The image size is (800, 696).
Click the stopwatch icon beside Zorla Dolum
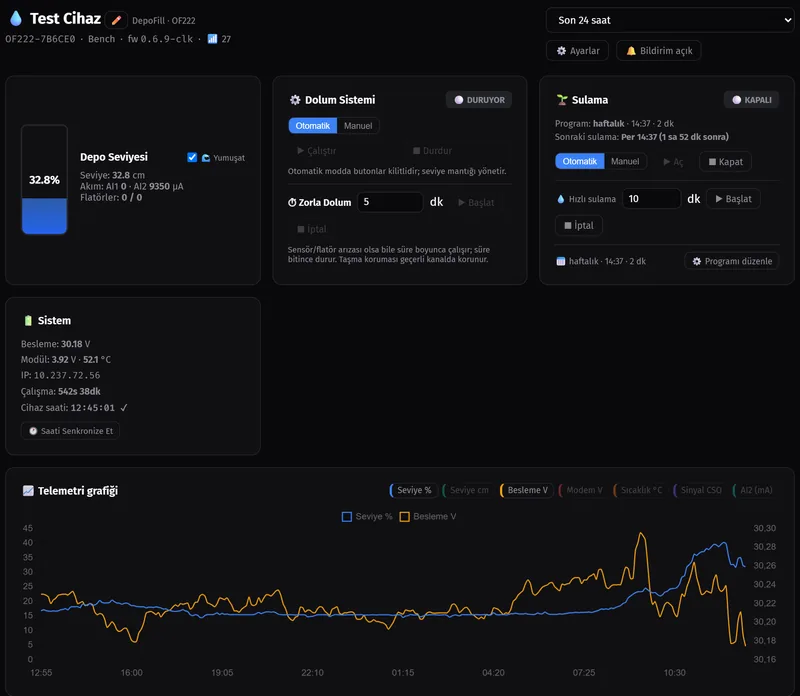(x=292, y=203)
